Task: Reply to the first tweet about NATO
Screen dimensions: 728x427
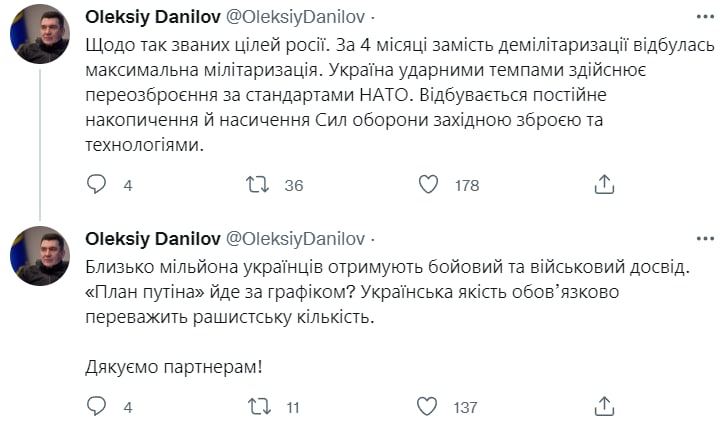Action: click(x=97, y=185)
